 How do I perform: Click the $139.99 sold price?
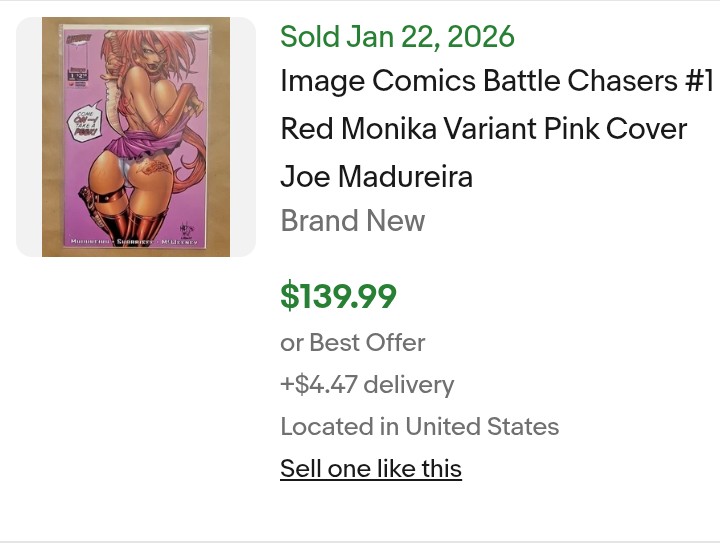338,297
